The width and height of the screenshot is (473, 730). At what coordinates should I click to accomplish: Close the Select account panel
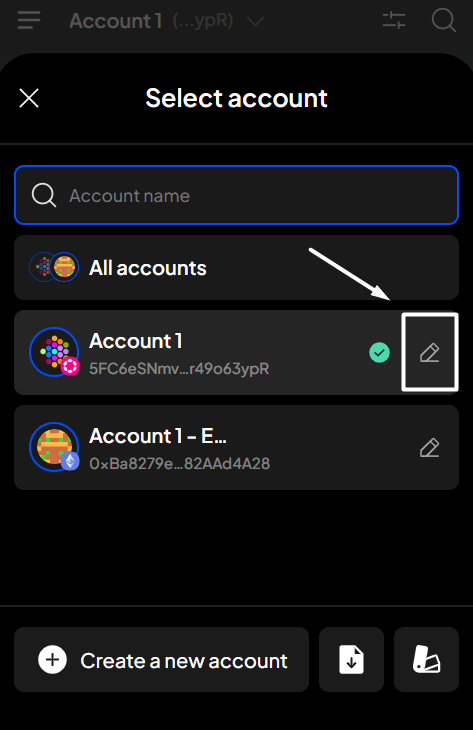pos(29,98)
